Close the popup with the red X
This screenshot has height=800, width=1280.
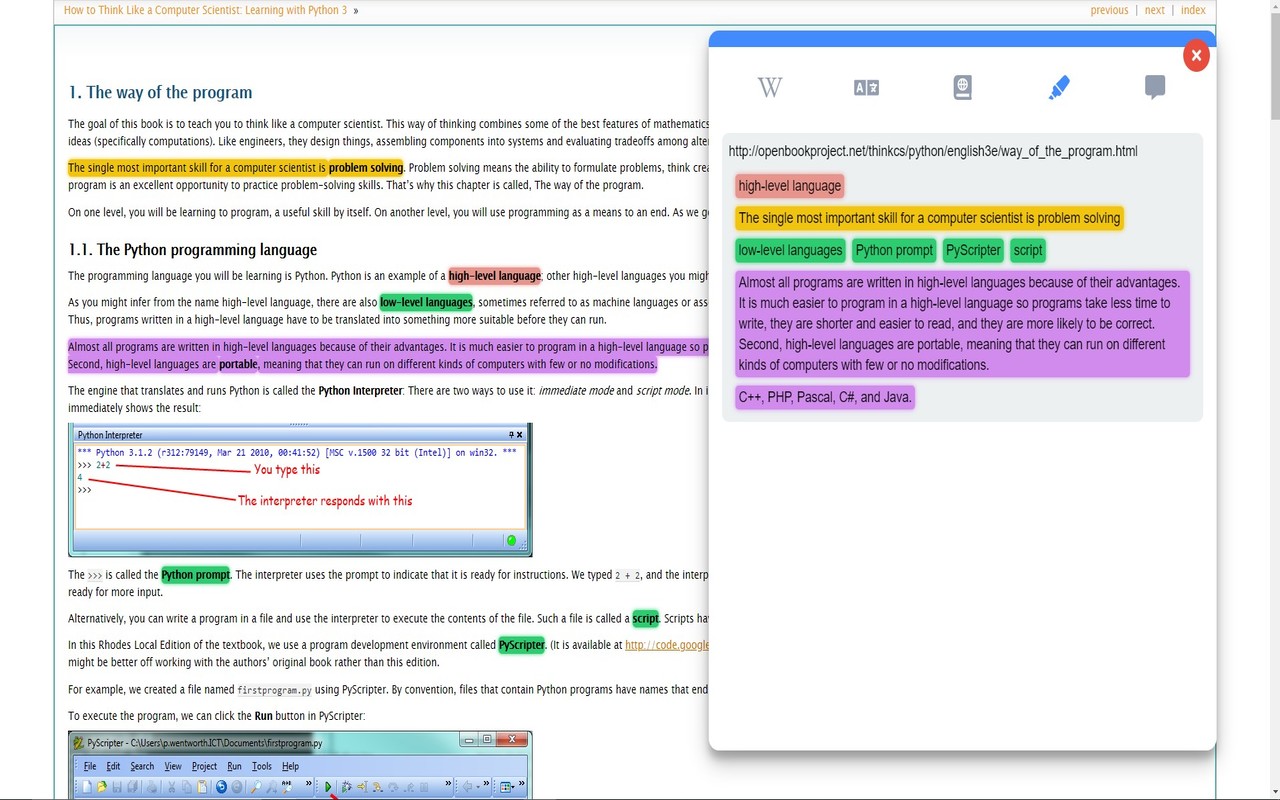click(x=1196, y=56)
